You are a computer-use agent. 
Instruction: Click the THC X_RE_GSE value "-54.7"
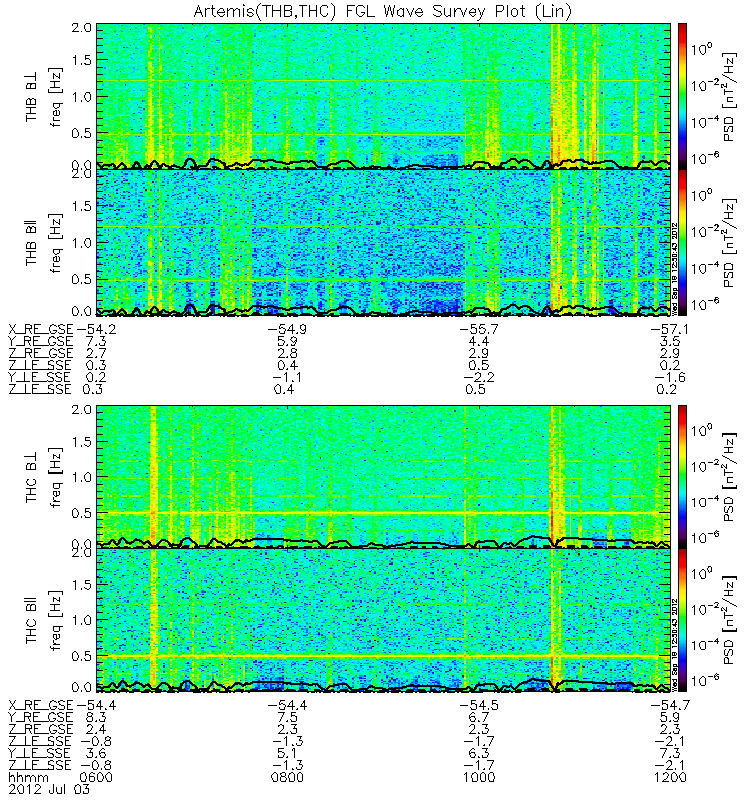point(669,705)
